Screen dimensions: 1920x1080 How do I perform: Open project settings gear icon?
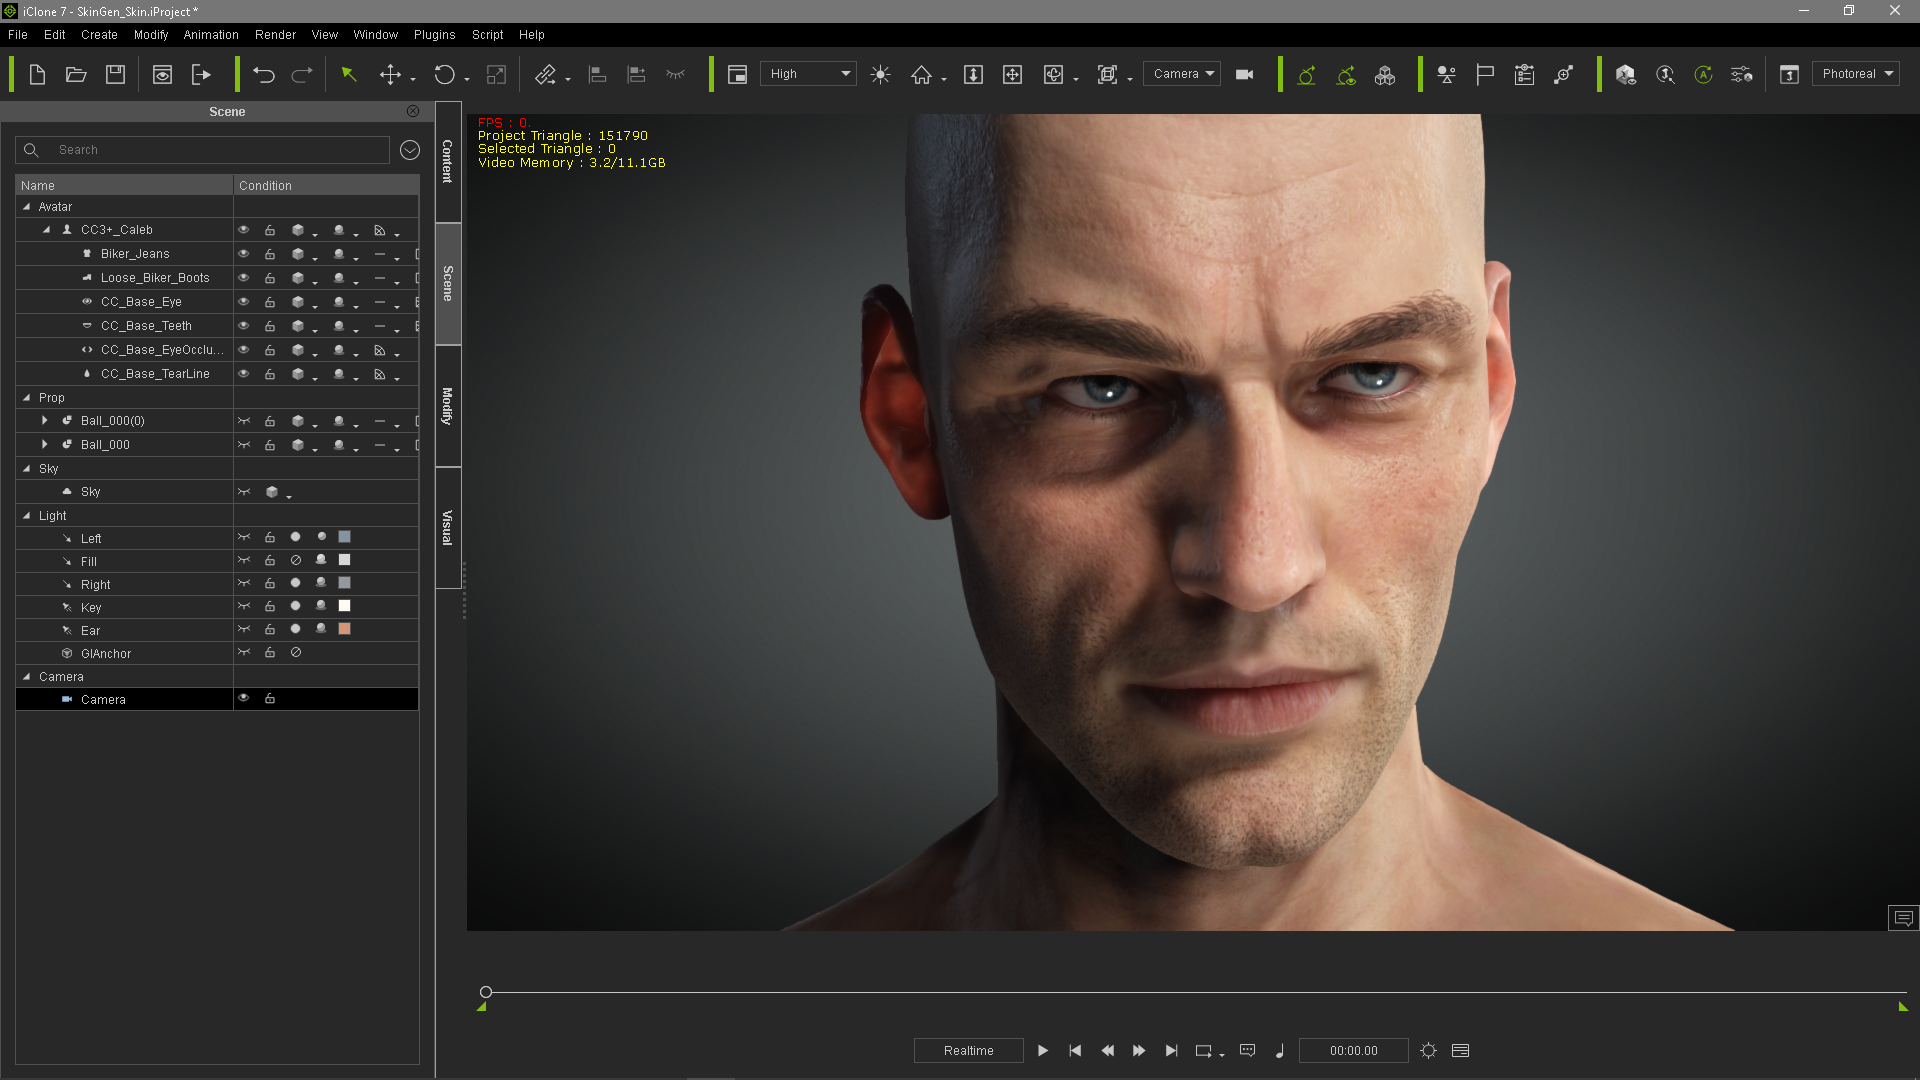1428,1050
